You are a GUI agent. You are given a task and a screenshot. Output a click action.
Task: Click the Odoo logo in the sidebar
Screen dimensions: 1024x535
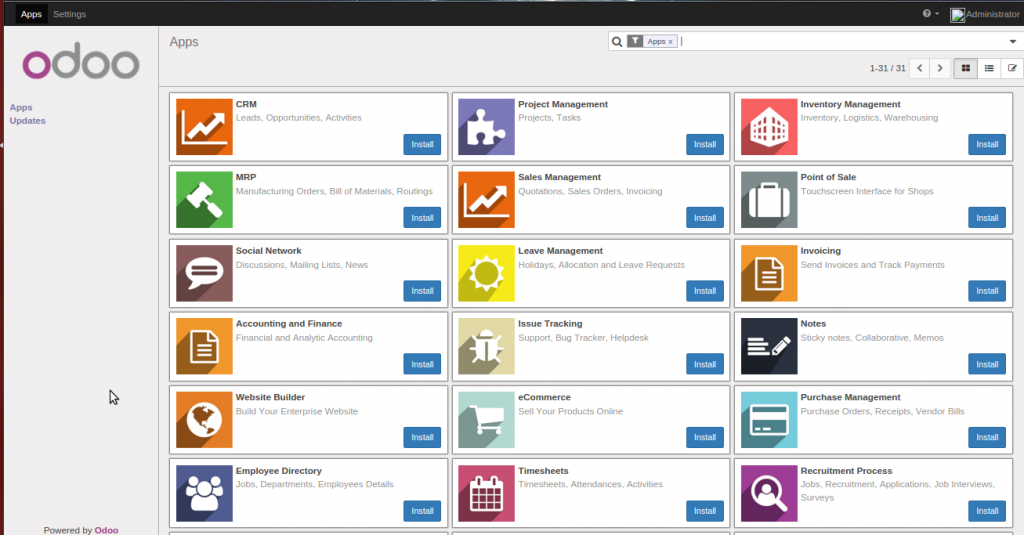[81, 61]
